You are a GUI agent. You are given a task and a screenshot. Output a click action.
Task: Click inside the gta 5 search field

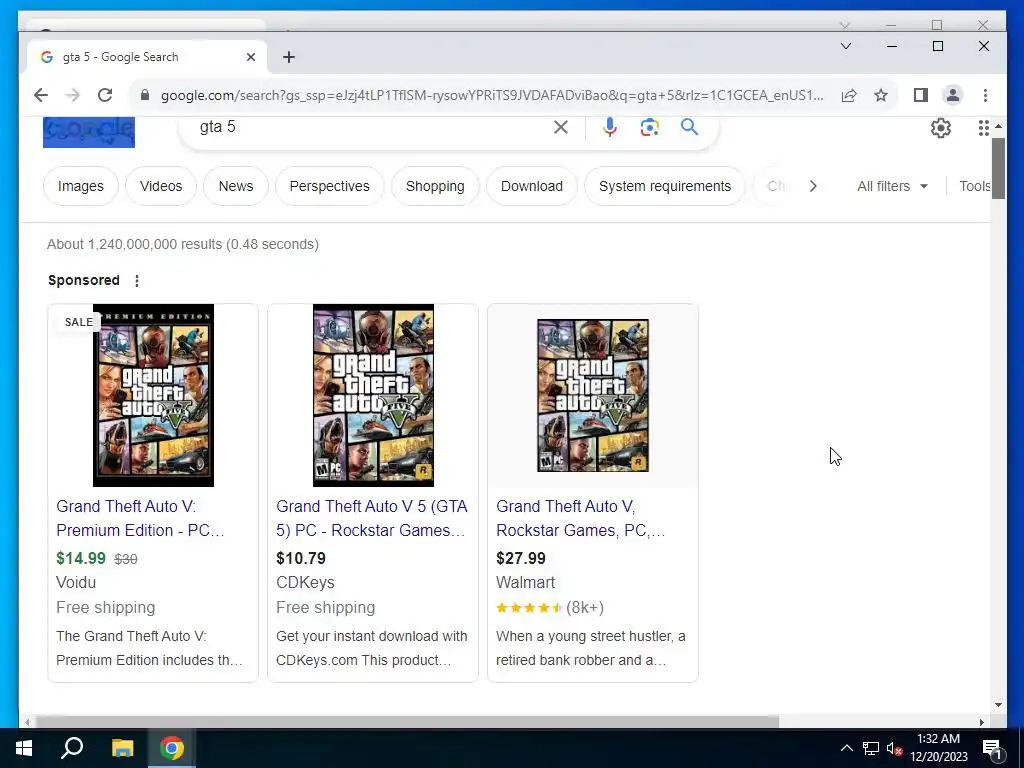(372, 127)
